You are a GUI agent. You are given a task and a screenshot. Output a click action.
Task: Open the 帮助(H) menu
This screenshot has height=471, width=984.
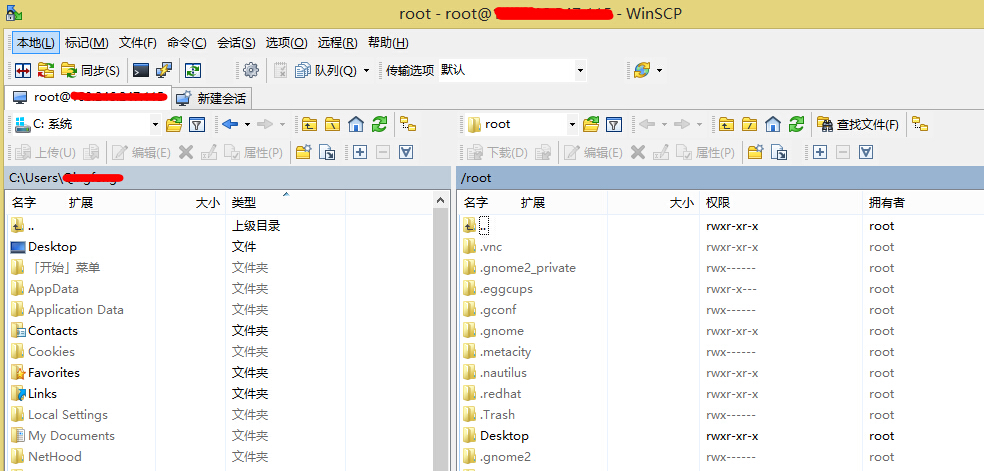[388, 43]
